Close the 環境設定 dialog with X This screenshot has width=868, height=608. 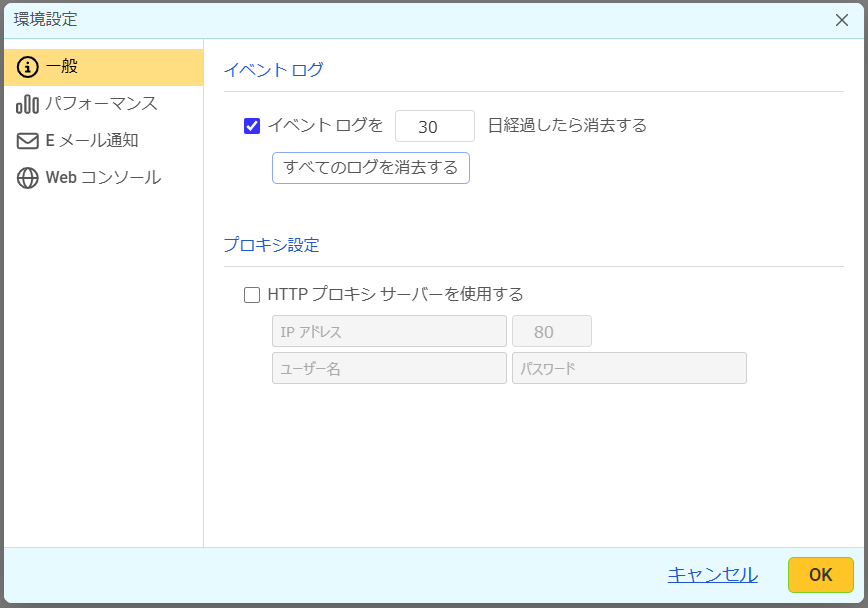coord(842,20)
